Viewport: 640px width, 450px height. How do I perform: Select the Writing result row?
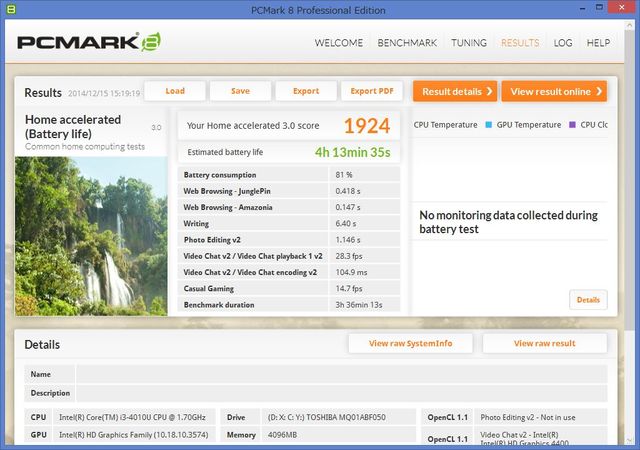pos(289,223)
